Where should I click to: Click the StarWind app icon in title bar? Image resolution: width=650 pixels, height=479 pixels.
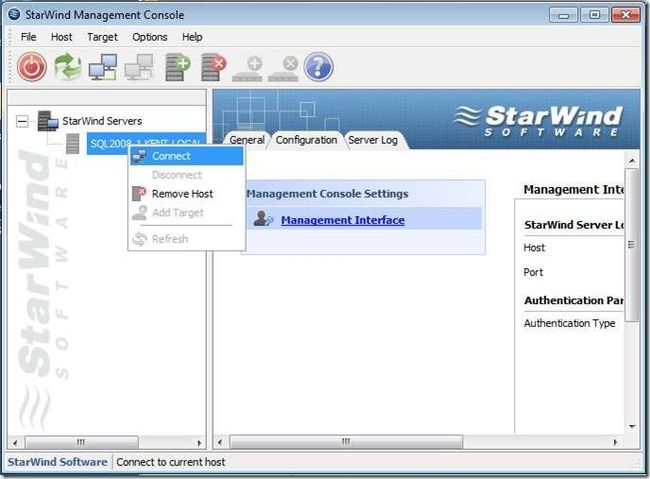[x=14, y=15]
